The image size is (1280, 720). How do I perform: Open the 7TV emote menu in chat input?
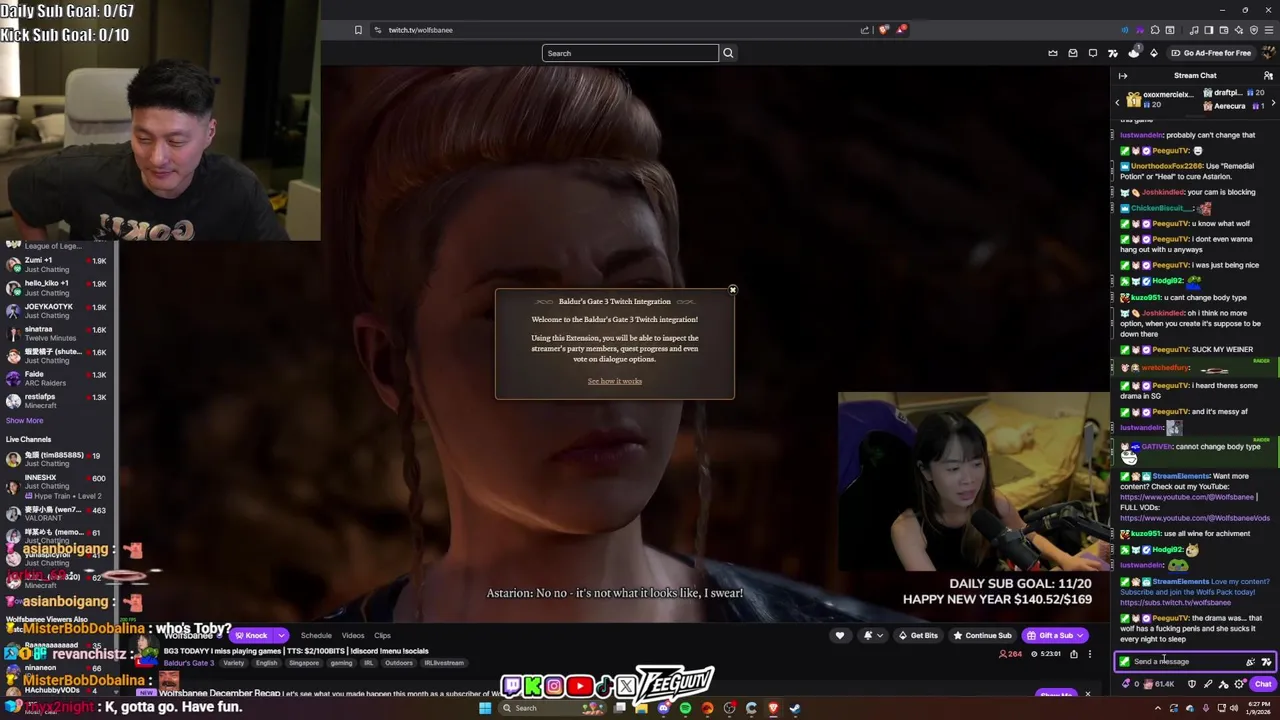coord(1266,662)
